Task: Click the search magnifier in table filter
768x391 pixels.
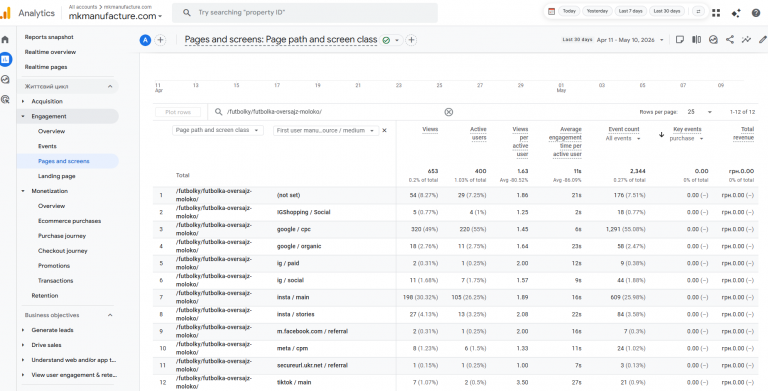Action: pyautogui.click(x=218, y=112)
